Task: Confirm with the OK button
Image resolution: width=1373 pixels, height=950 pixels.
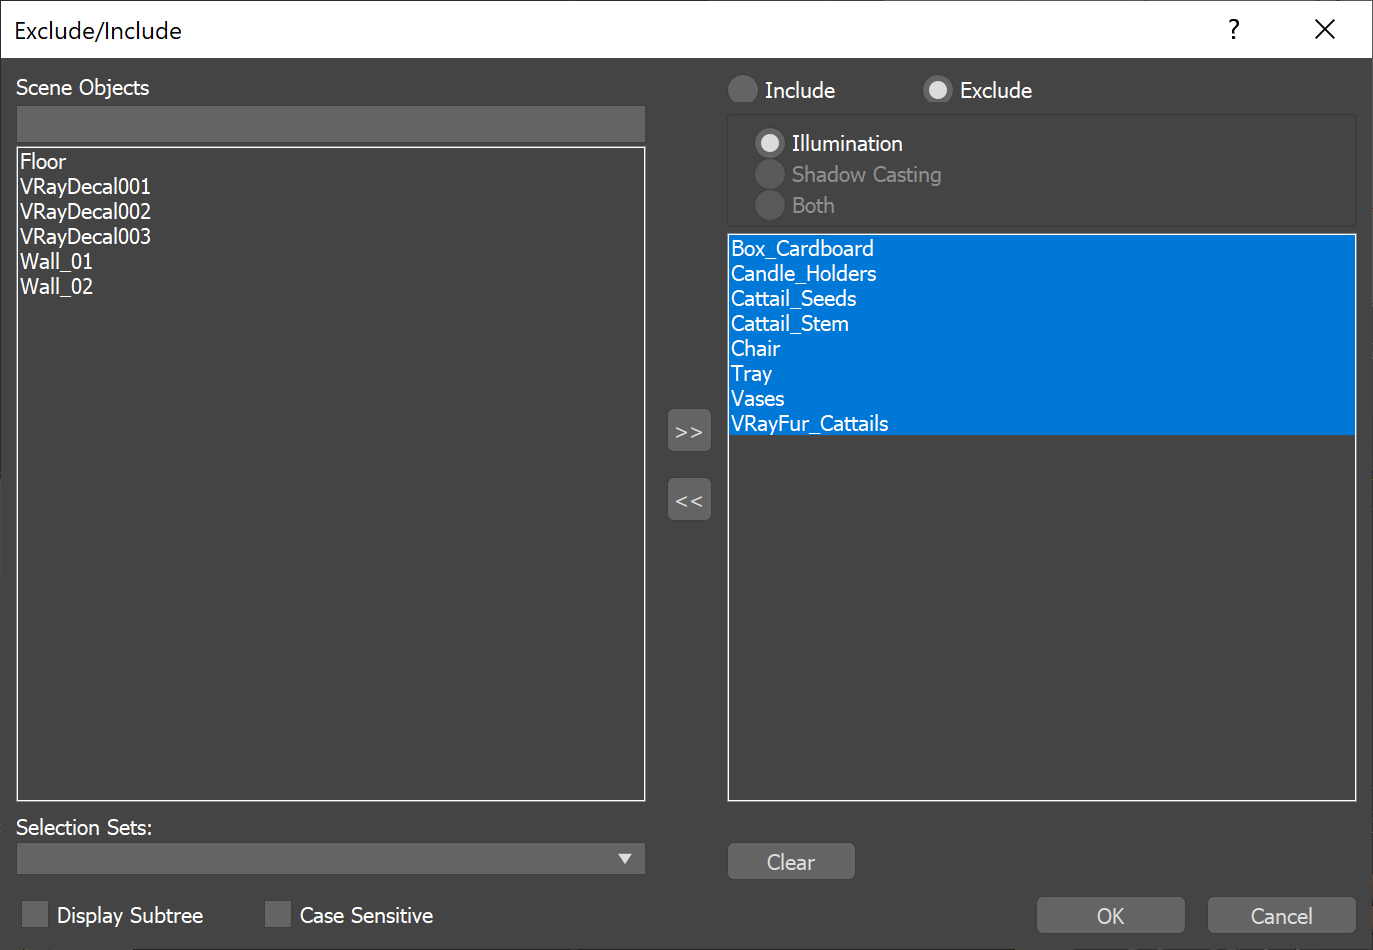Action: (x=1110, y=915)
